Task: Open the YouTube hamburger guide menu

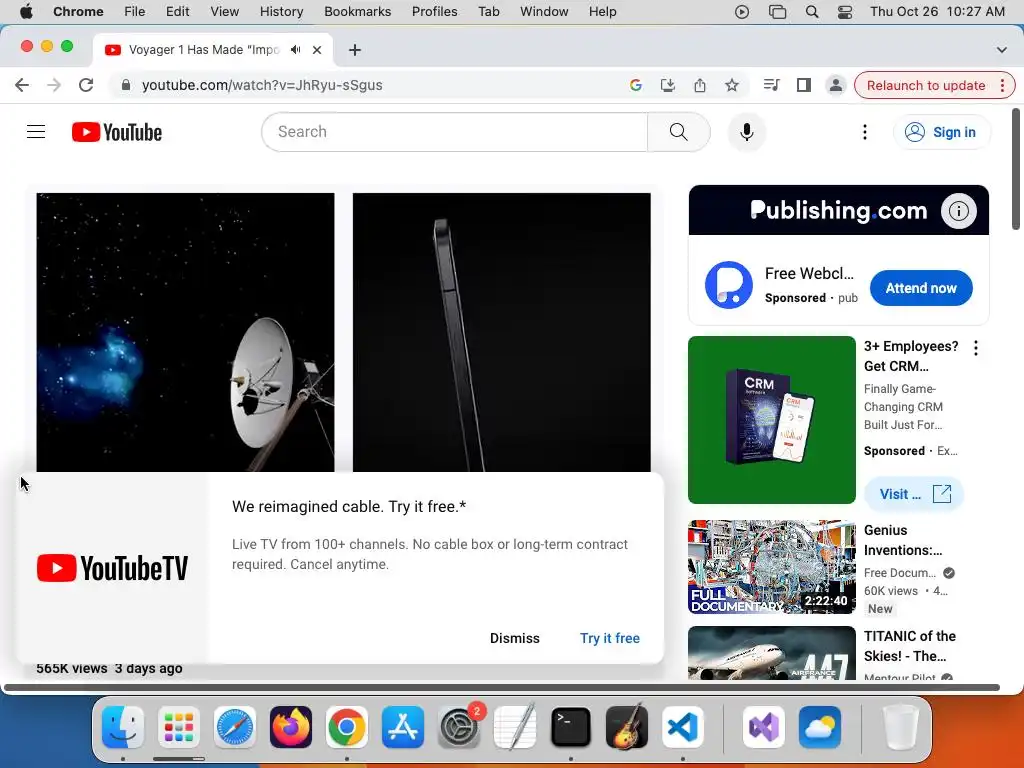Action: pos(36,132)
